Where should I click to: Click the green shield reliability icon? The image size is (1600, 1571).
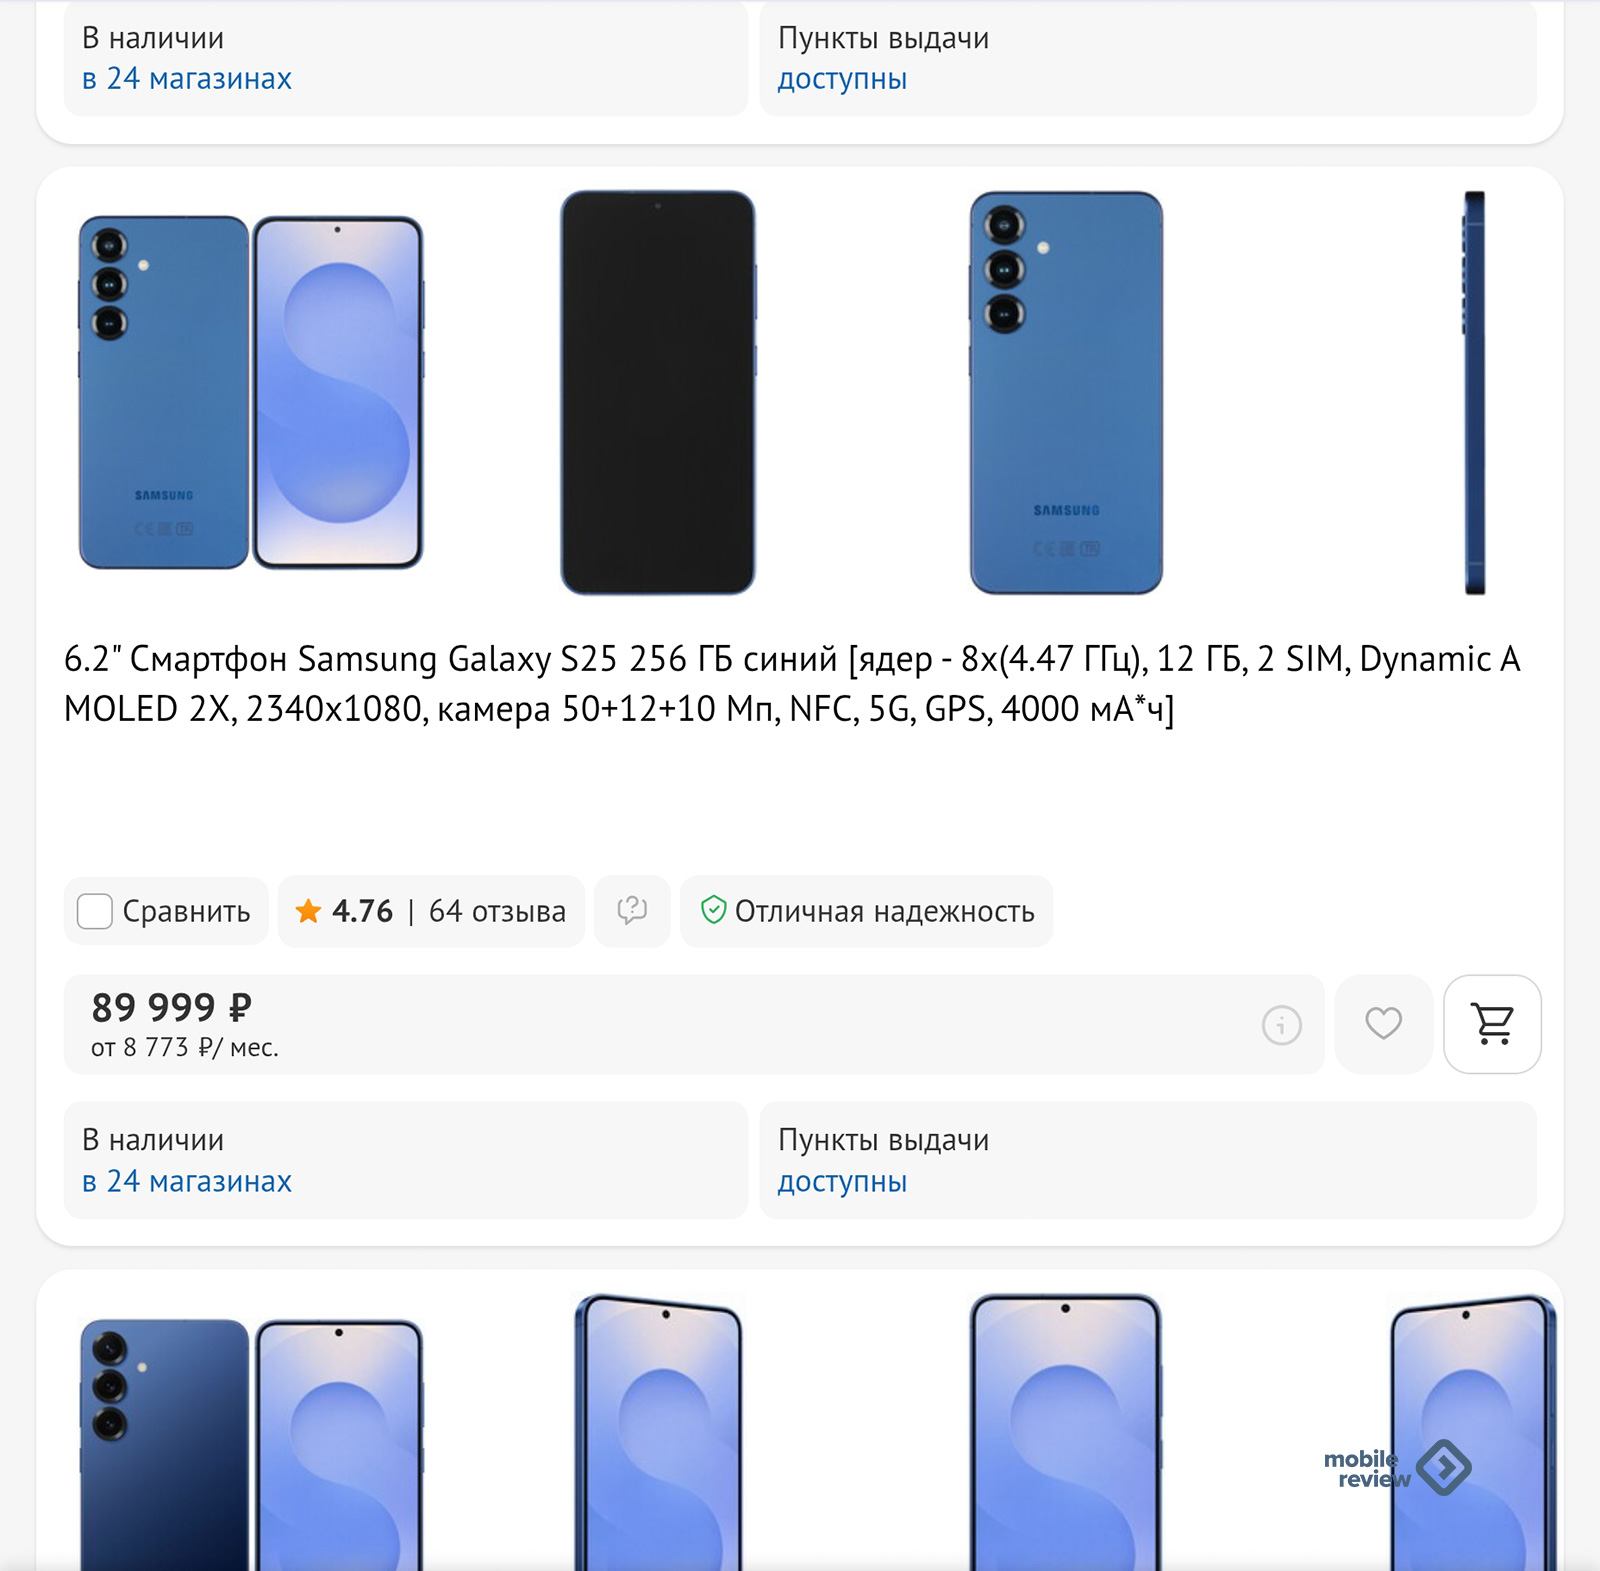click(x=713, y=910)
